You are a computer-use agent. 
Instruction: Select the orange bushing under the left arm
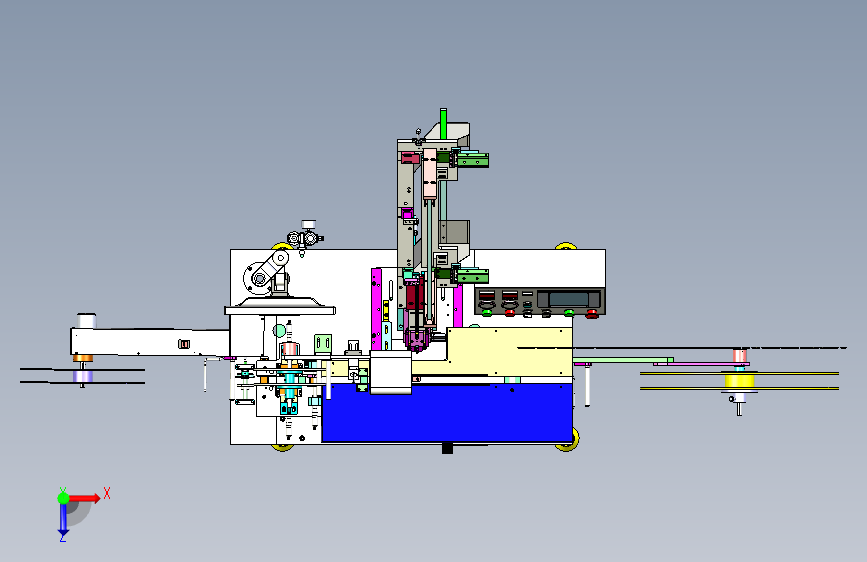83,358
